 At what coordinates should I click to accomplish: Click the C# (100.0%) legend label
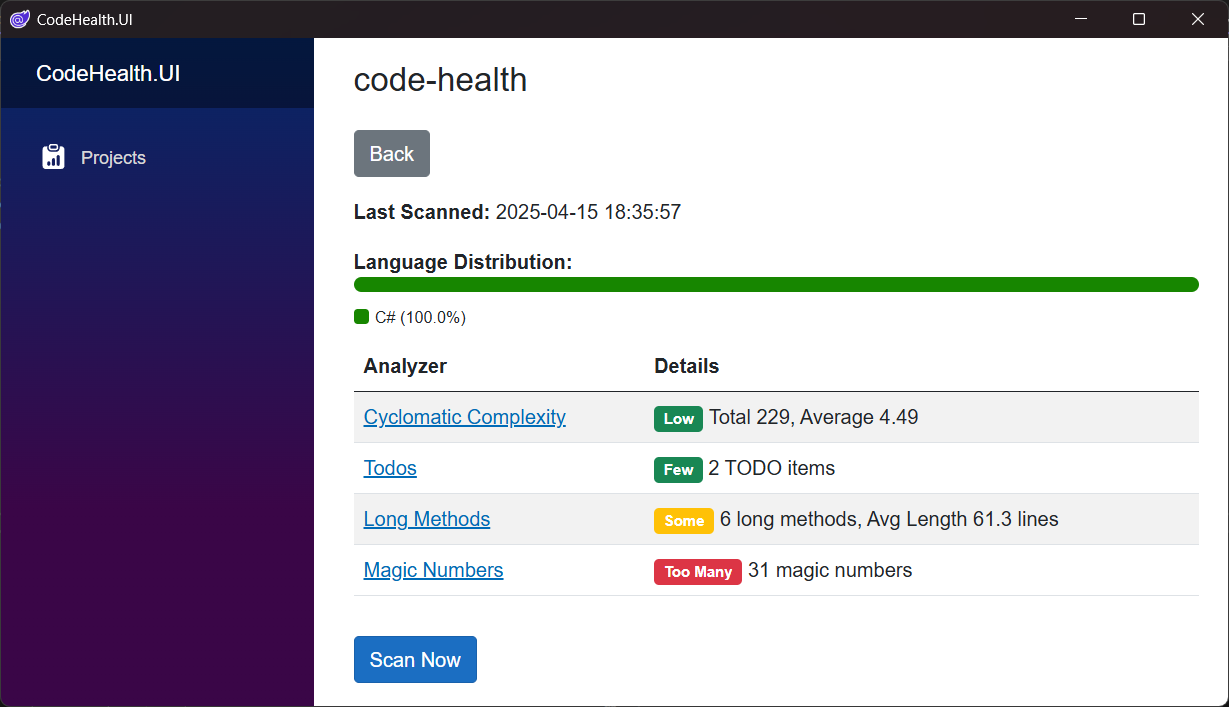(420, 317)
